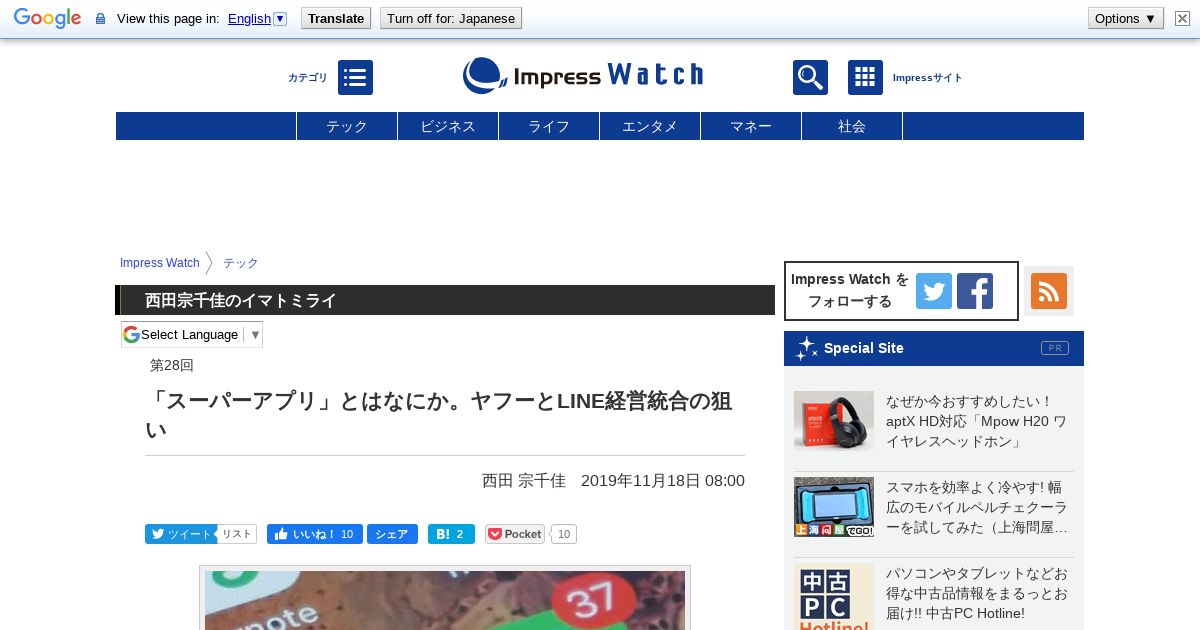Save the article to Pocket
This screenshot has height=630, width=1200.
[x=515, y=534]
